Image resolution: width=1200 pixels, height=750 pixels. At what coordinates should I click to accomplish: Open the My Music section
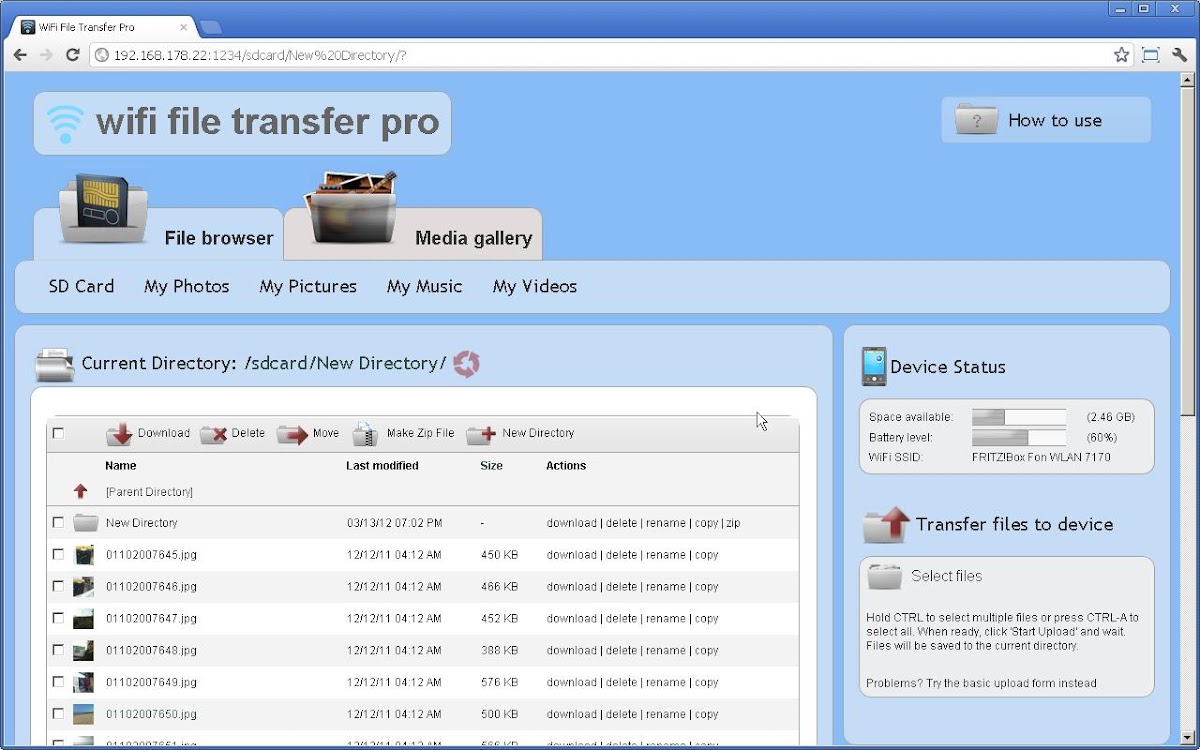pos(424,286)
